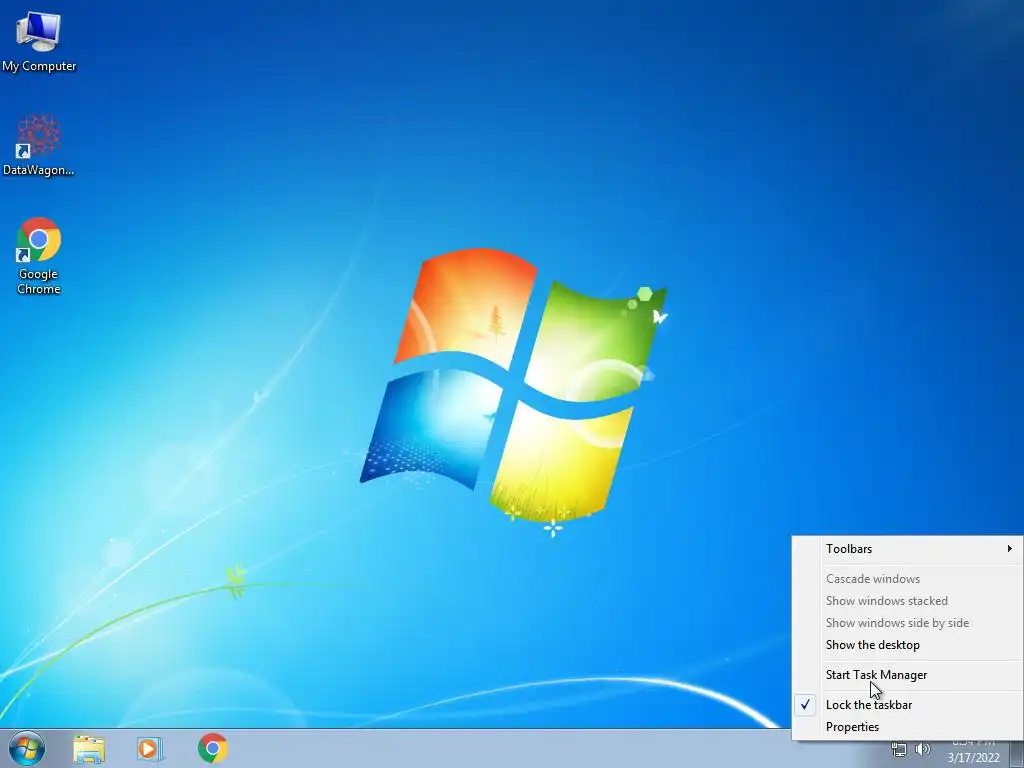
Task: Select the Google Chrome desktop shortcut
Action: 39,255
